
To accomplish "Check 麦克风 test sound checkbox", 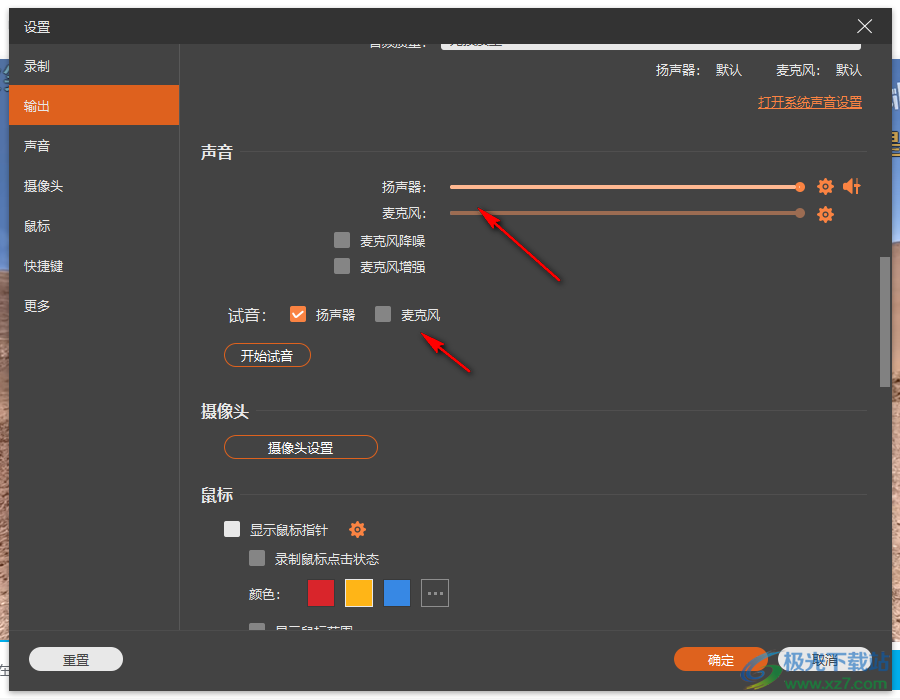I will pos(383,314).
